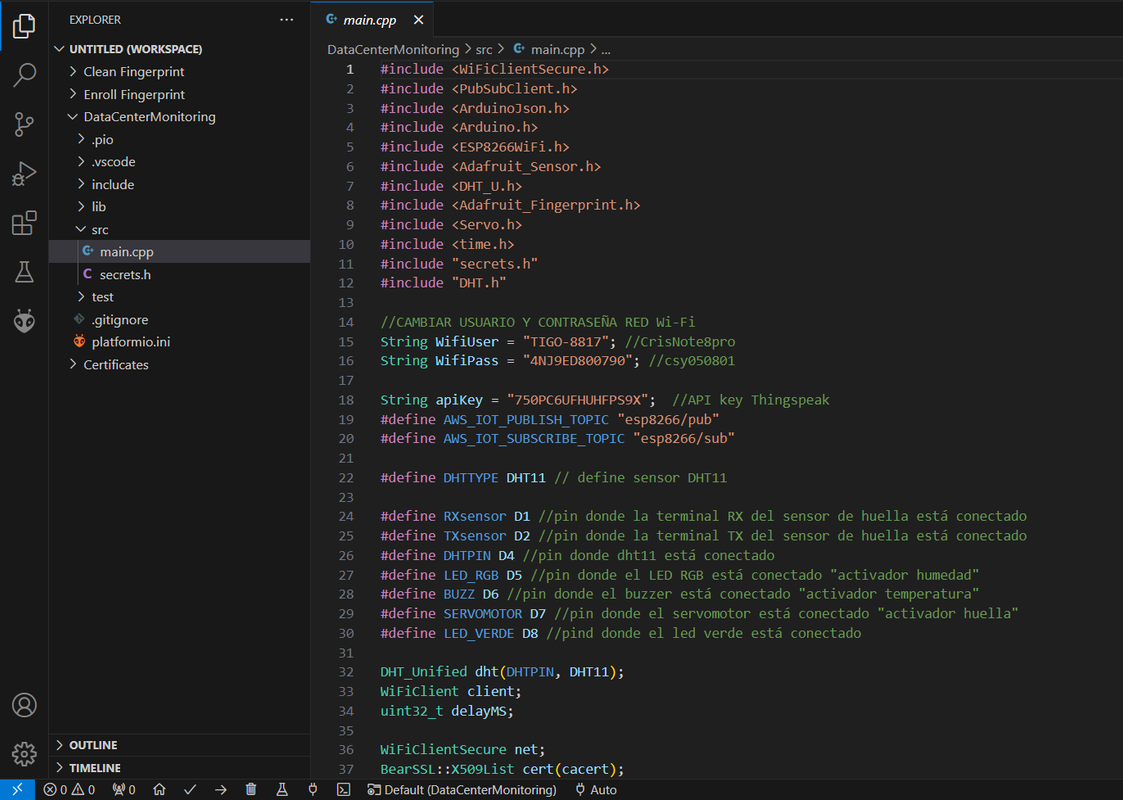Expand the .vscode folder

81,162
